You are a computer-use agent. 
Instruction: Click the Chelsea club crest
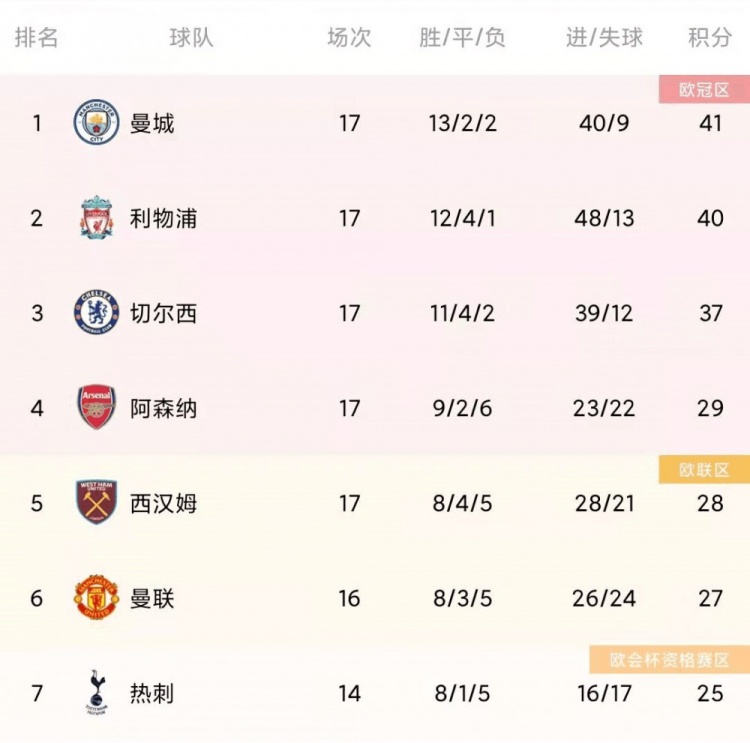(96, 312)
